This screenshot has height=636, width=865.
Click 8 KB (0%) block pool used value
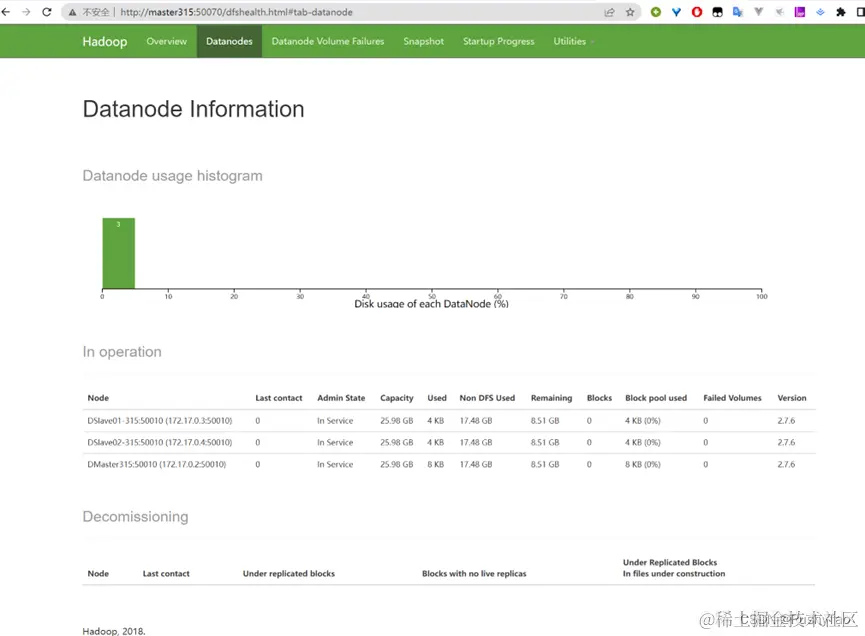pos(643,464)
